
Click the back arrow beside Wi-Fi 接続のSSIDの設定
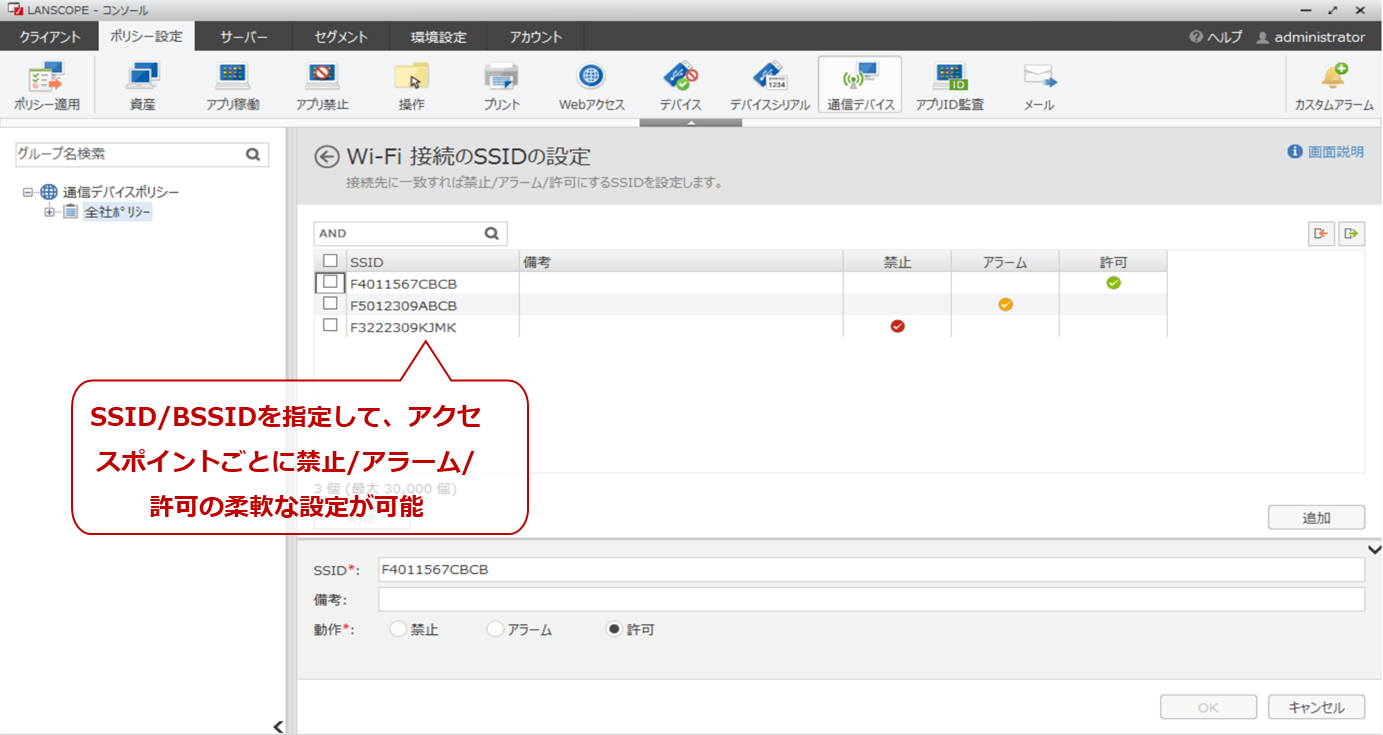click(x=326, y=156)
